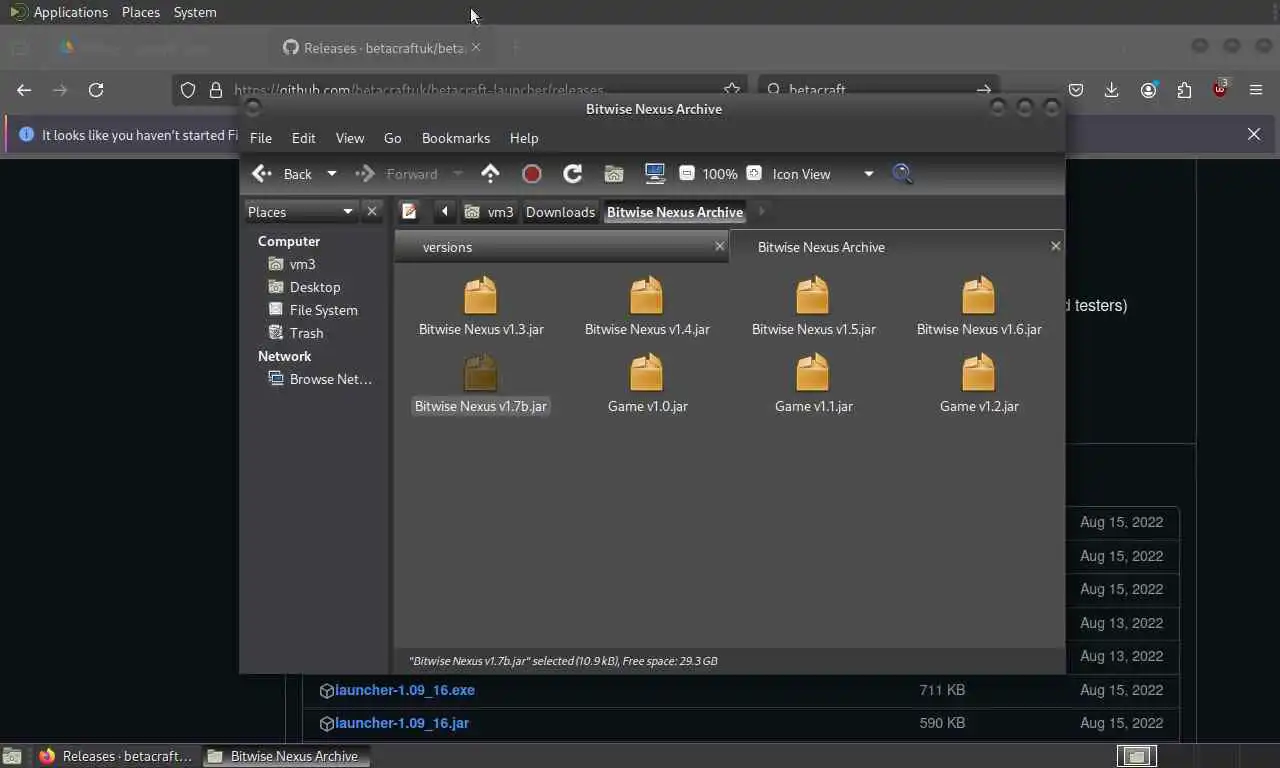This screenshot has width=1280, height=768.
Task: Click the Forward navigation button
Action: 399,174
